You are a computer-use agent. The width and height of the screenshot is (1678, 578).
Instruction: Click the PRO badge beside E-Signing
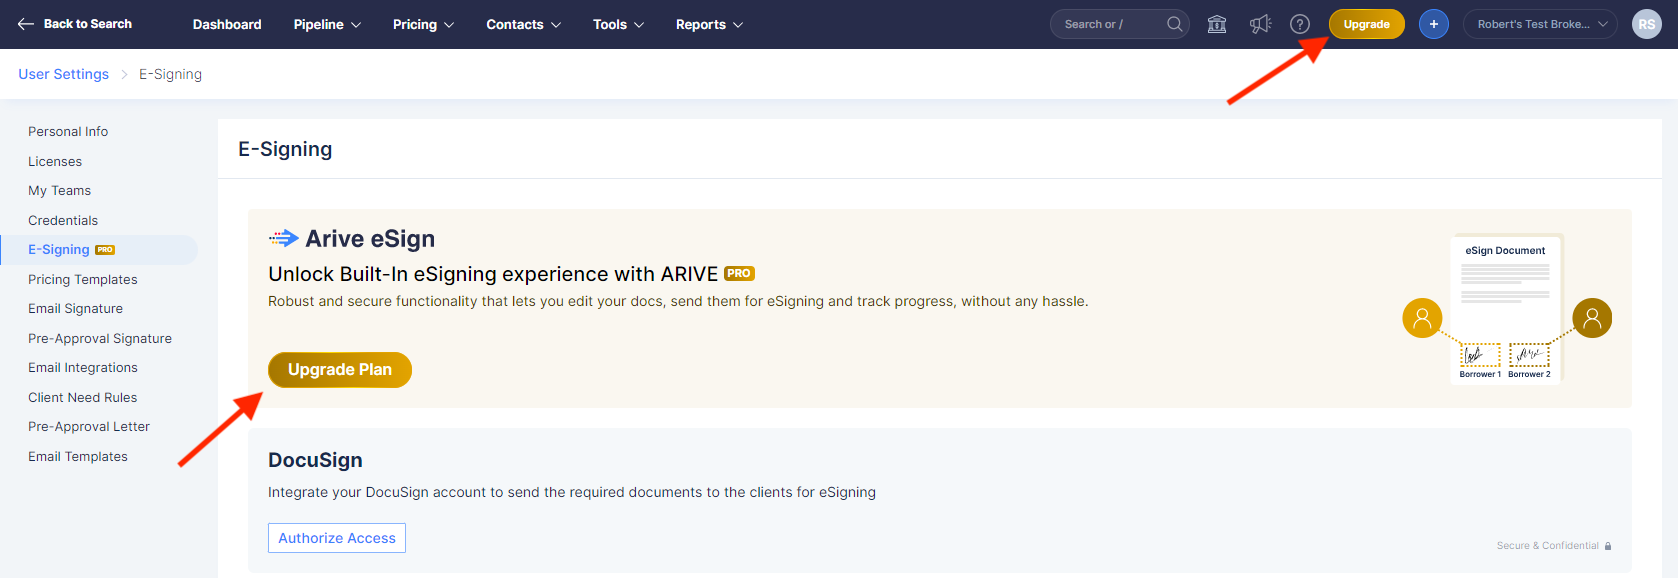pos(105,250)
